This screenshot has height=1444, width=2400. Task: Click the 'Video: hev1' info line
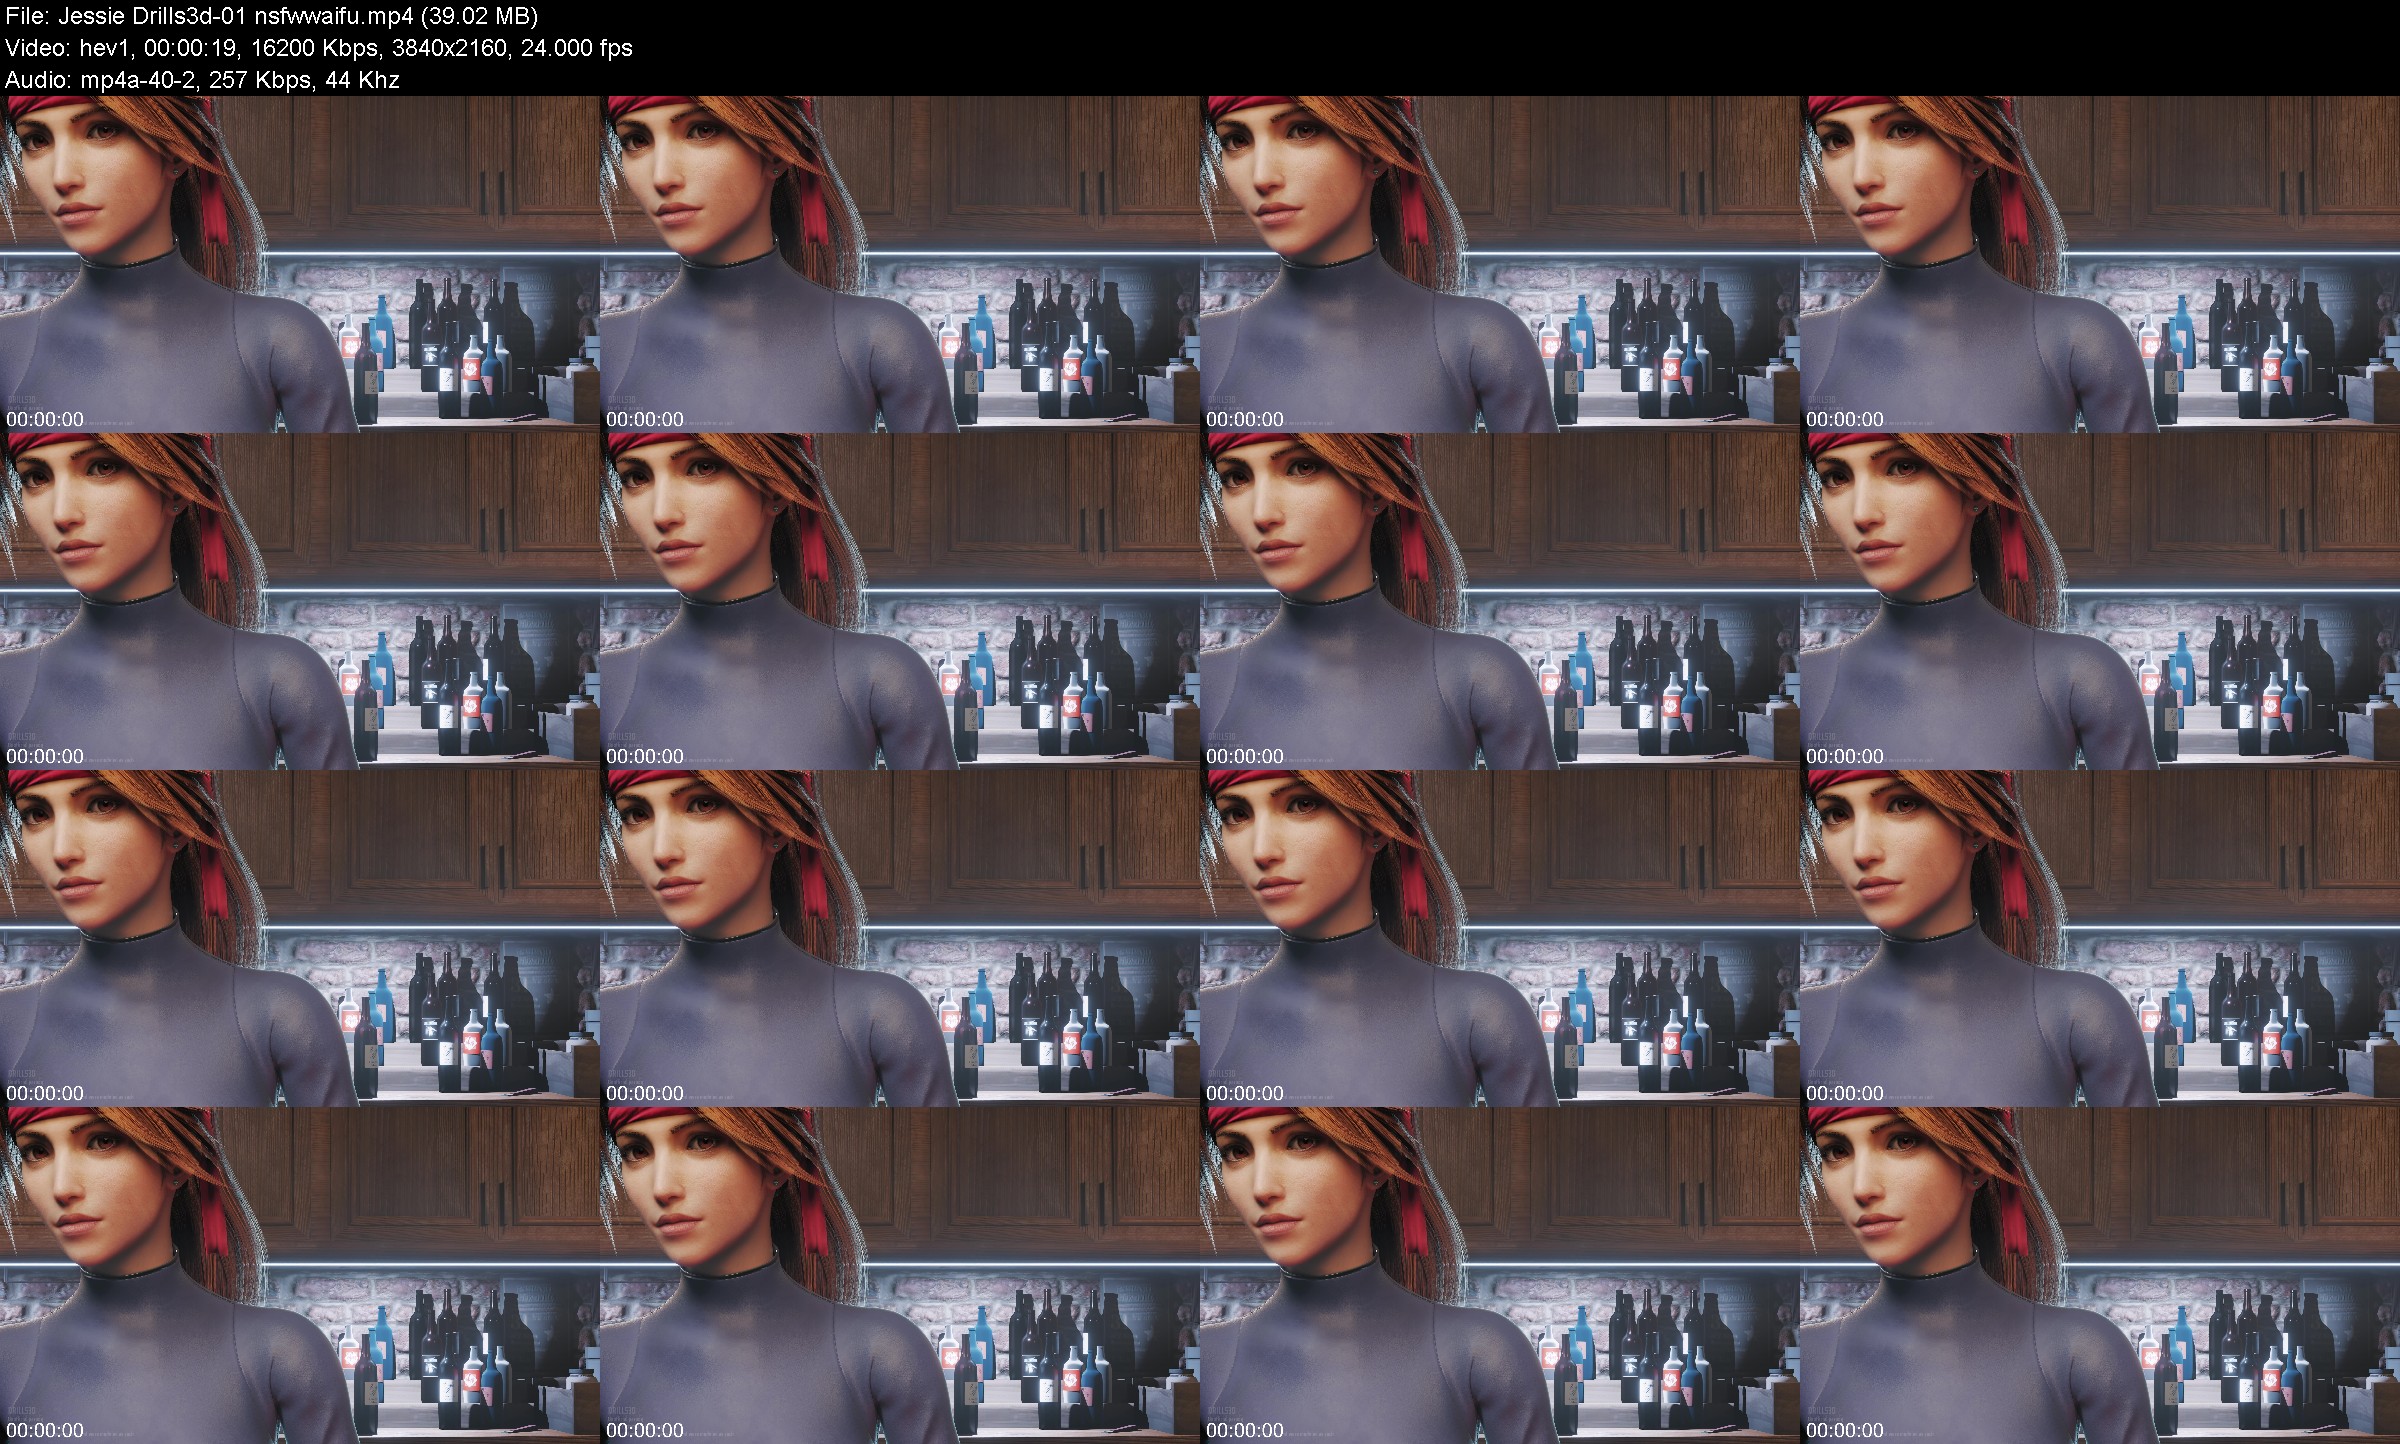pos(319,48)
